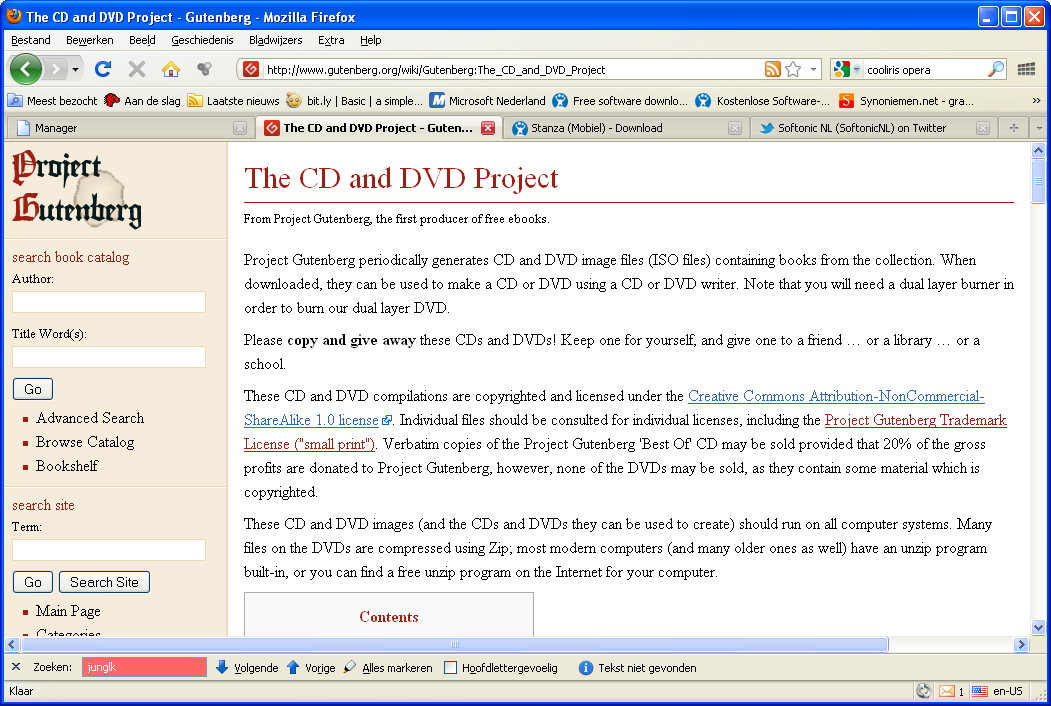Open the Kostenlose Software bookmark
This screenshot has width=1051, height=706.
762,101
